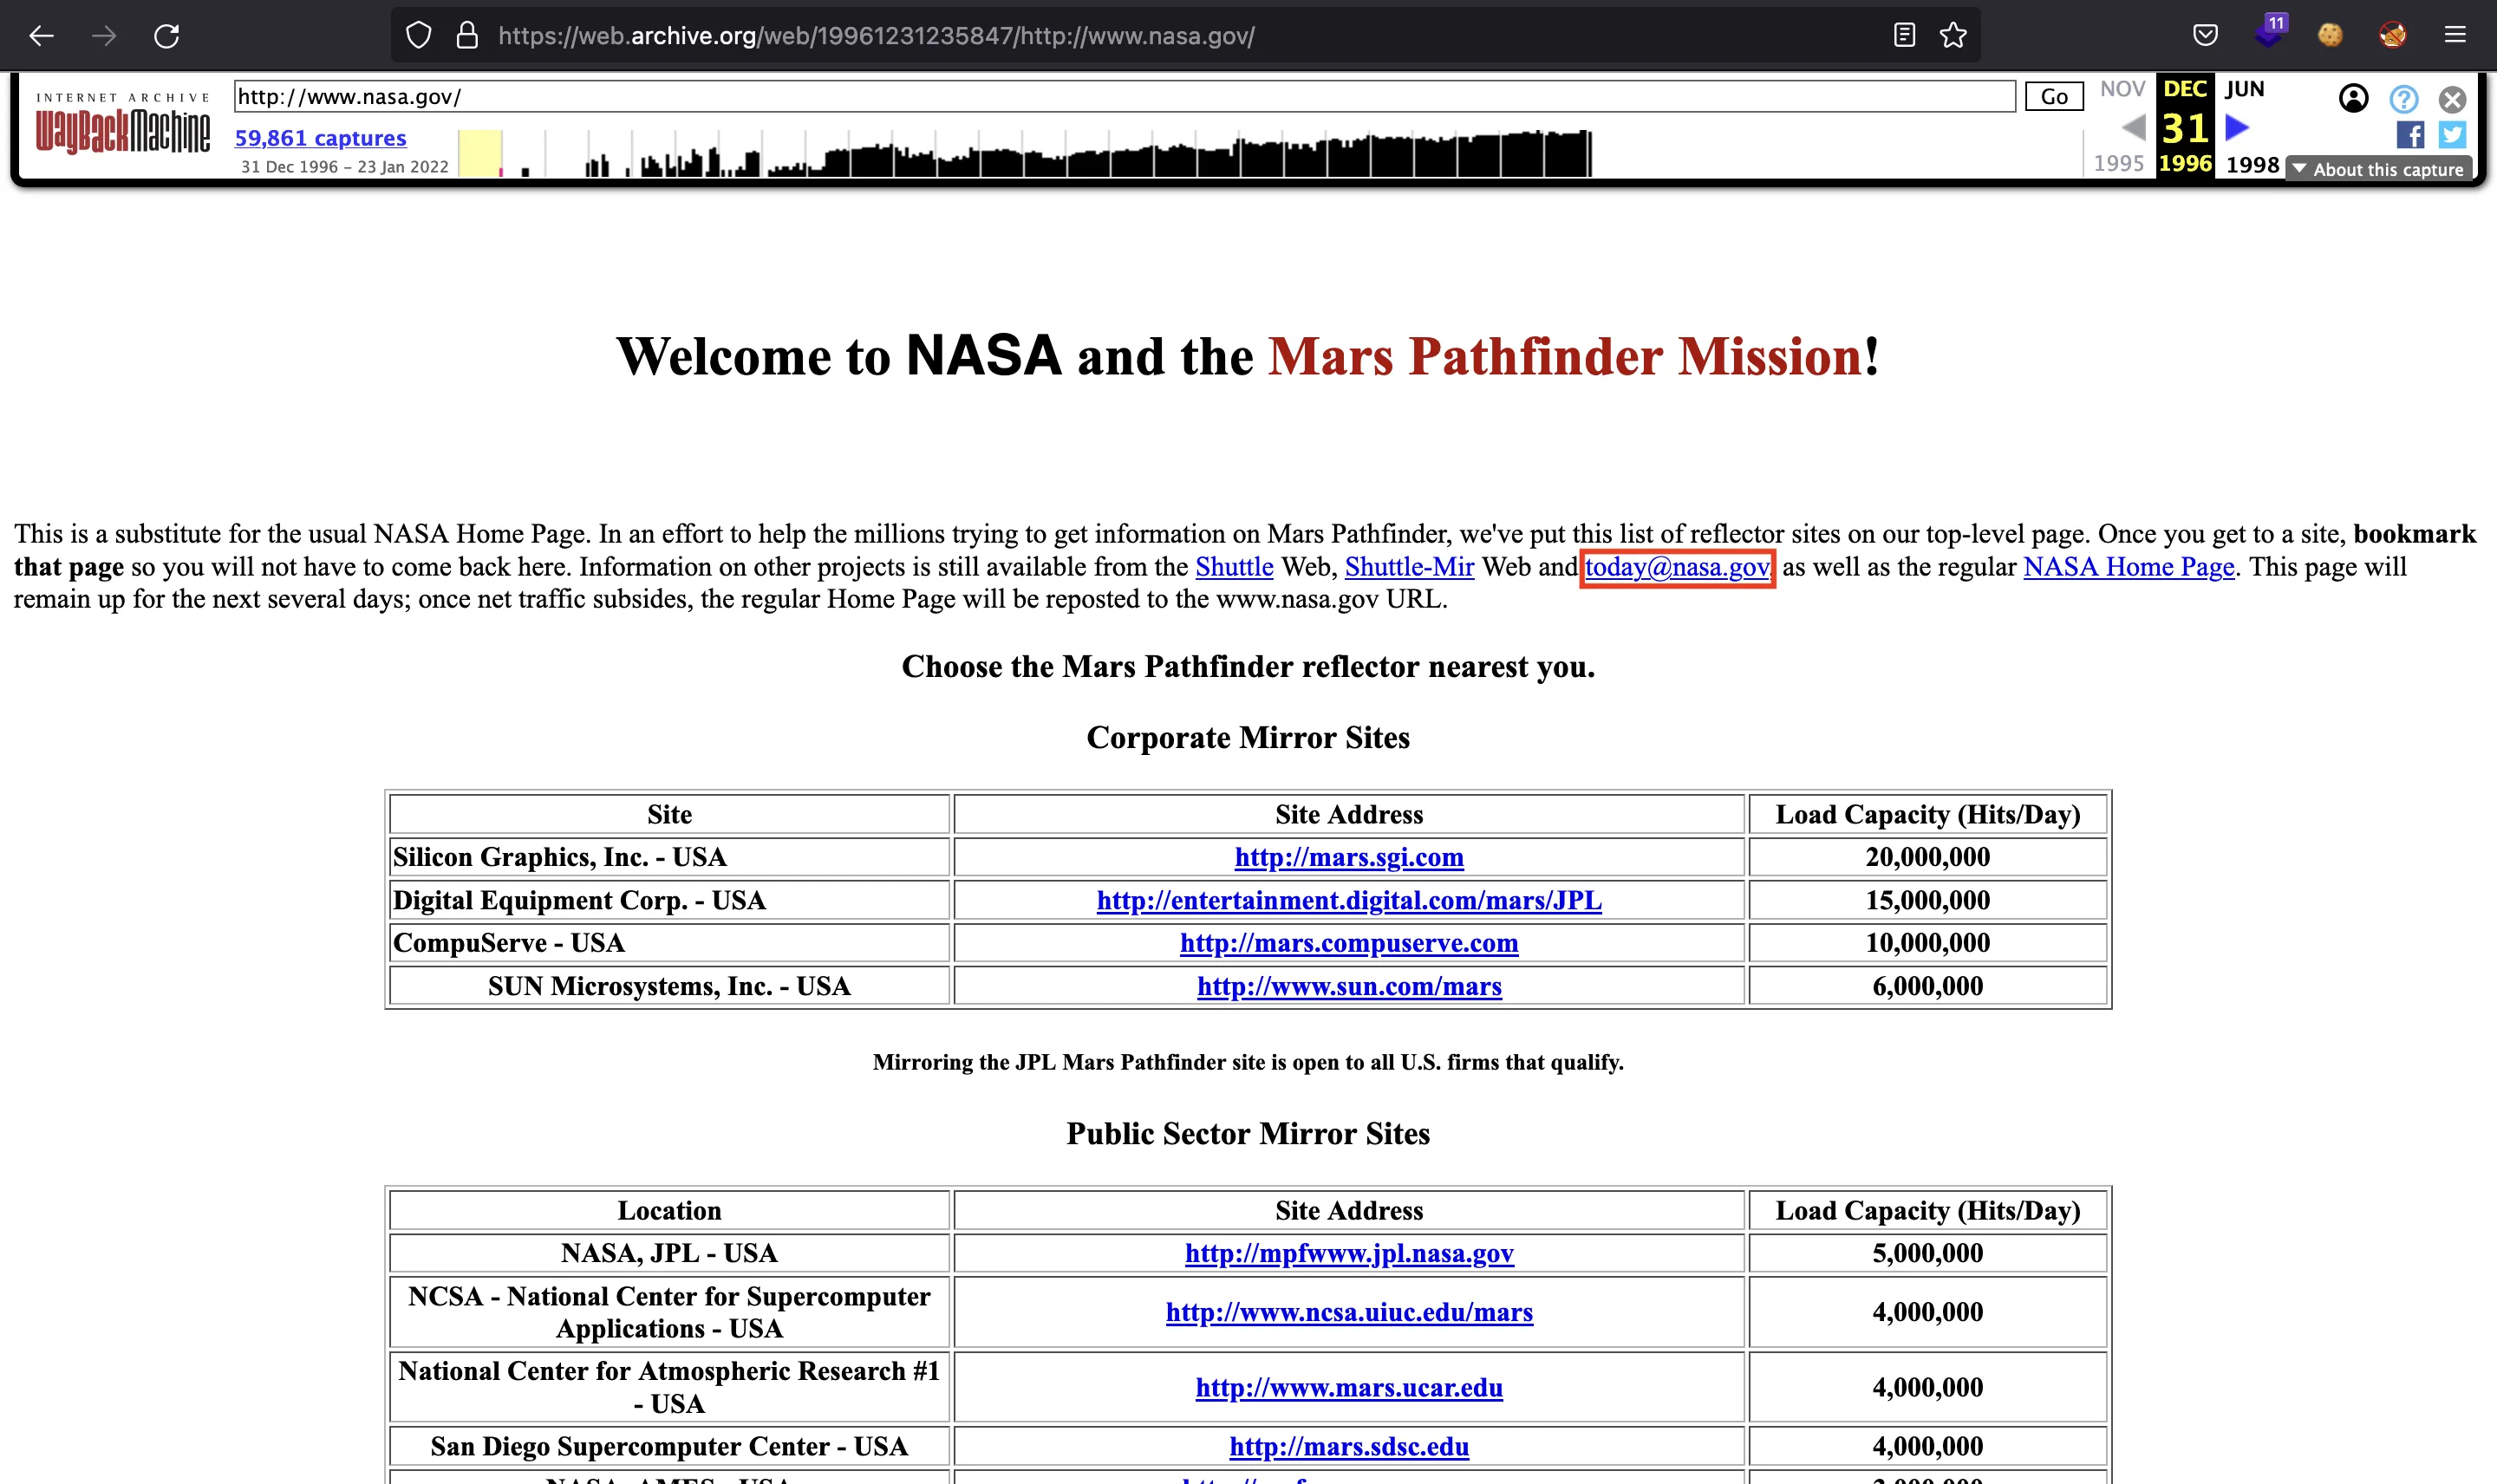Viewport: 2497px width, 1484px height.
Task: Click 'Corporate Mirror Sites' heading
Action: pyautogui.click(x=1248, y=737)
